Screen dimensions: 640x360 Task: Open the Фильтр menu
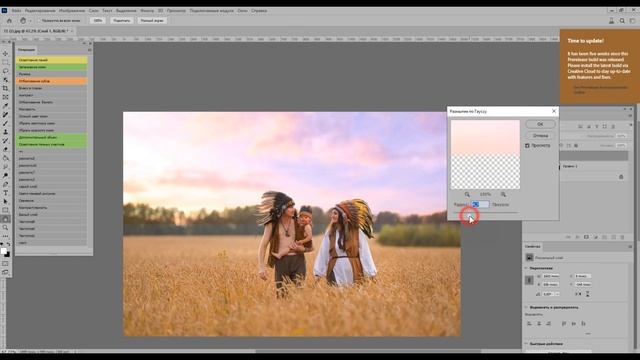147,11
